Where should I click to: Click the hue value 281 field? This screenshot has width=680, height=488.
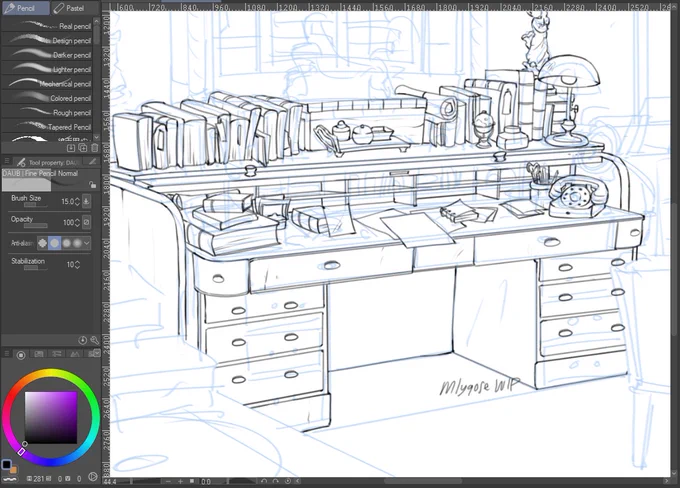pos(39,479)
